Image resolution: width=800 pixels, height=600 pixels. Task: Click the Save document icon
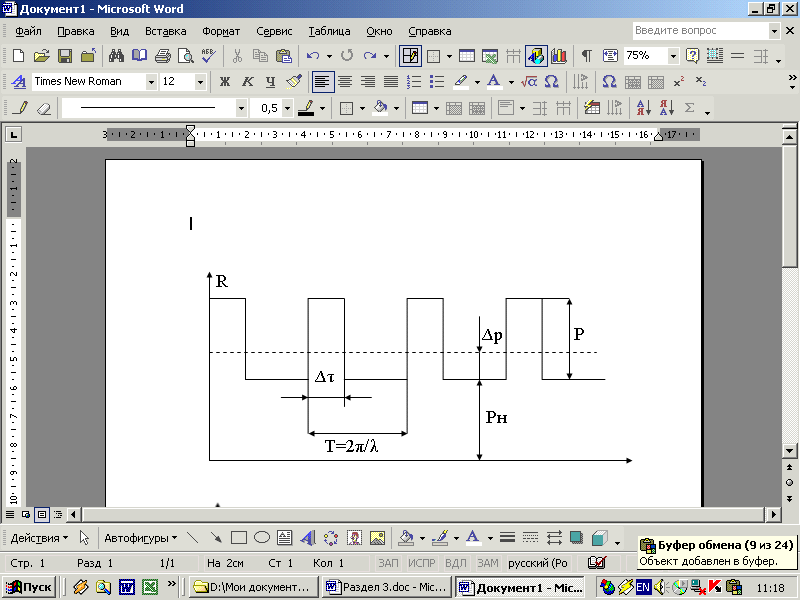[64, 56]
